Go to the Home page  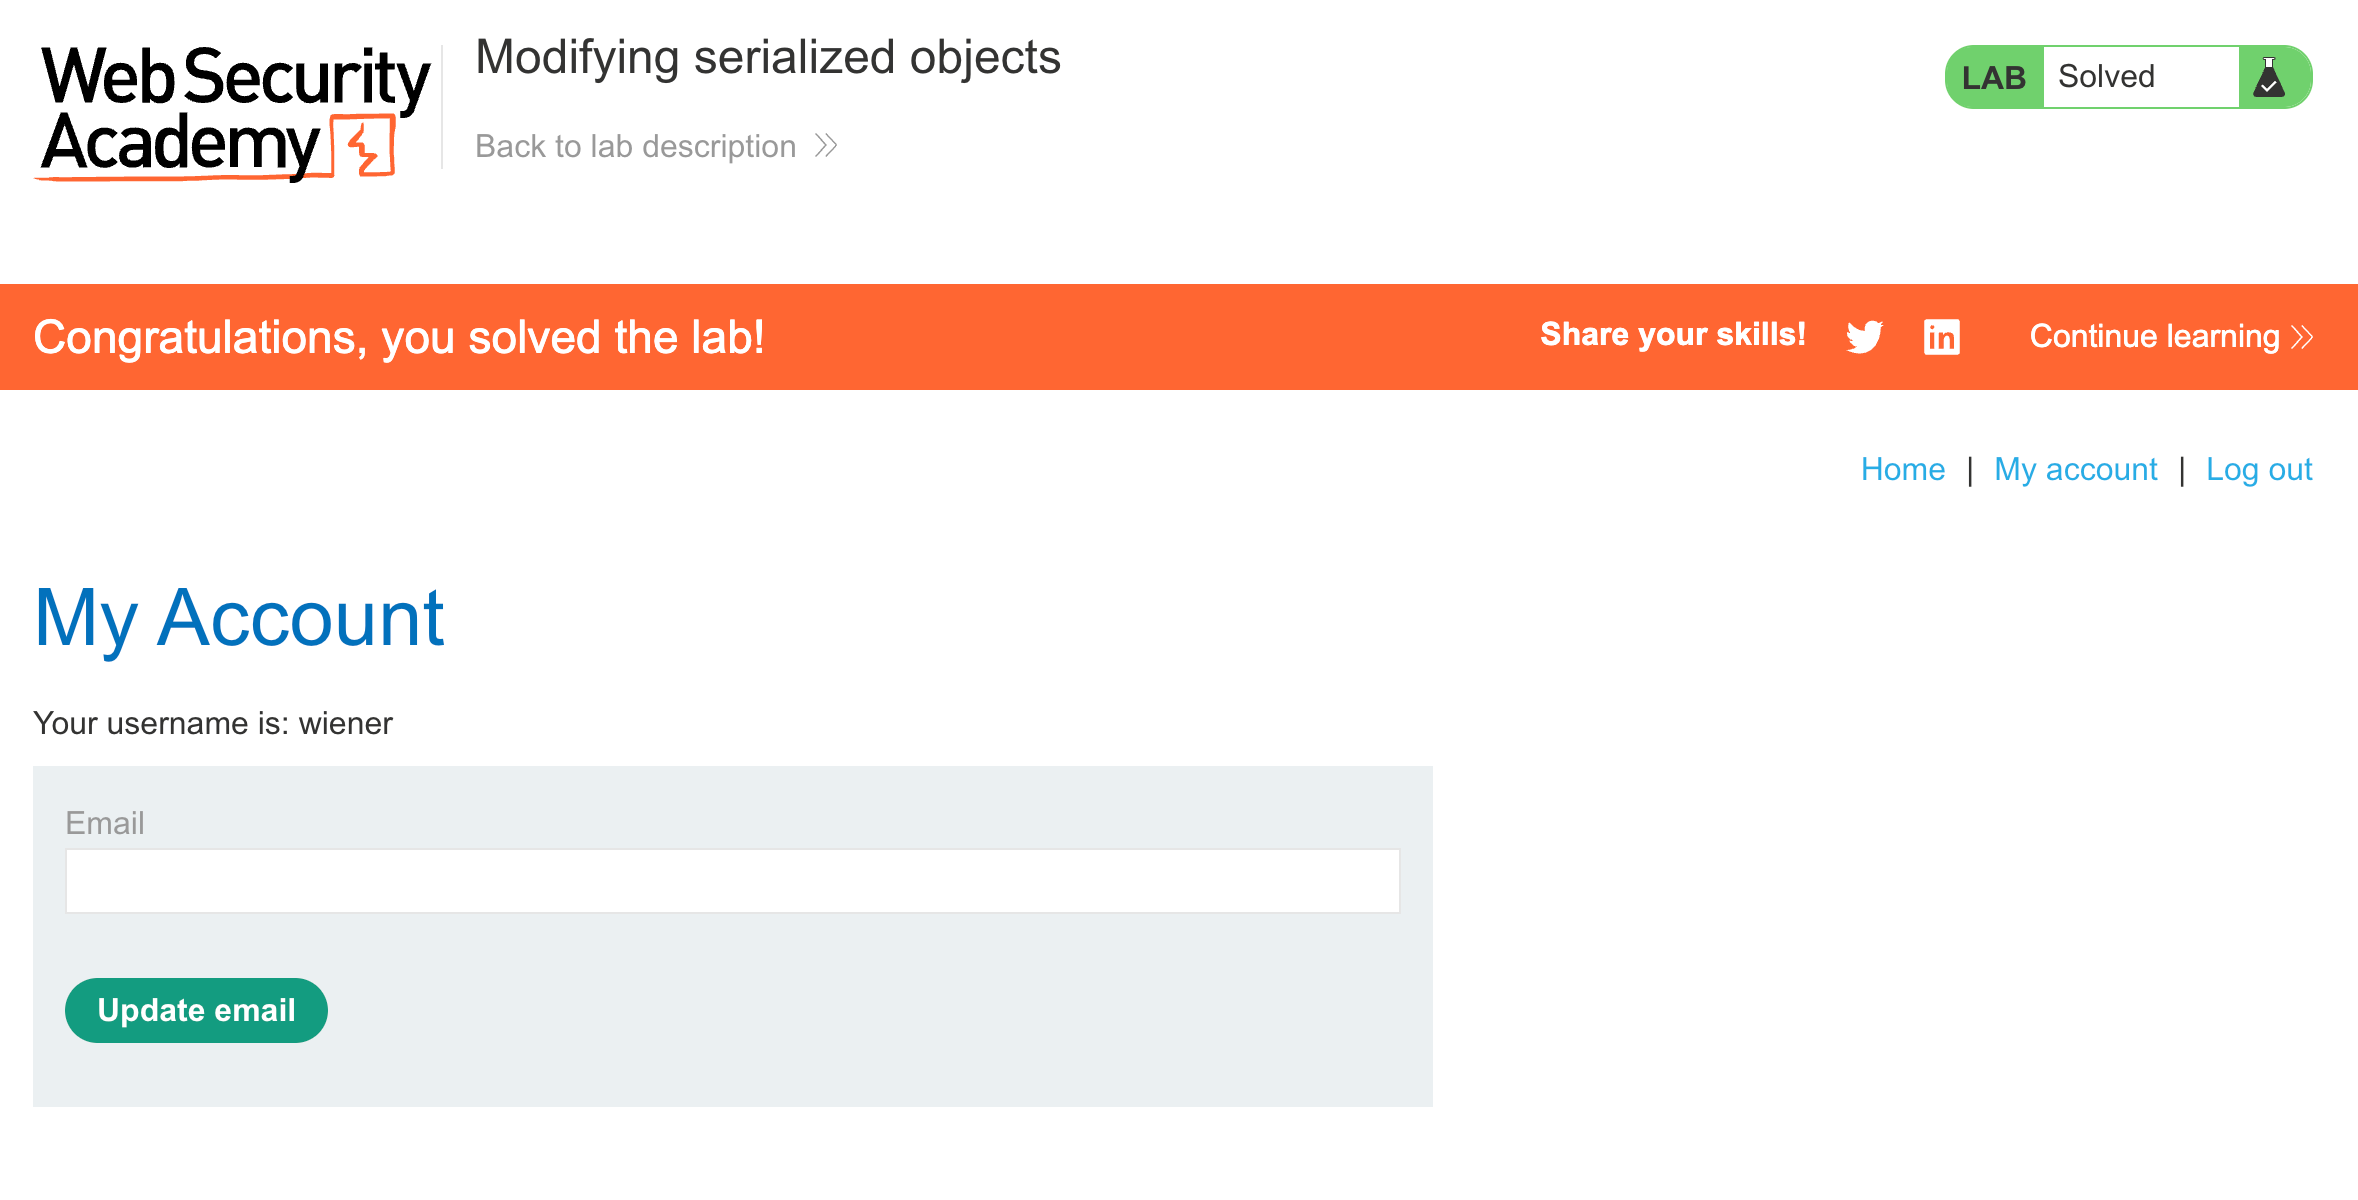[x=1902, y=469]
